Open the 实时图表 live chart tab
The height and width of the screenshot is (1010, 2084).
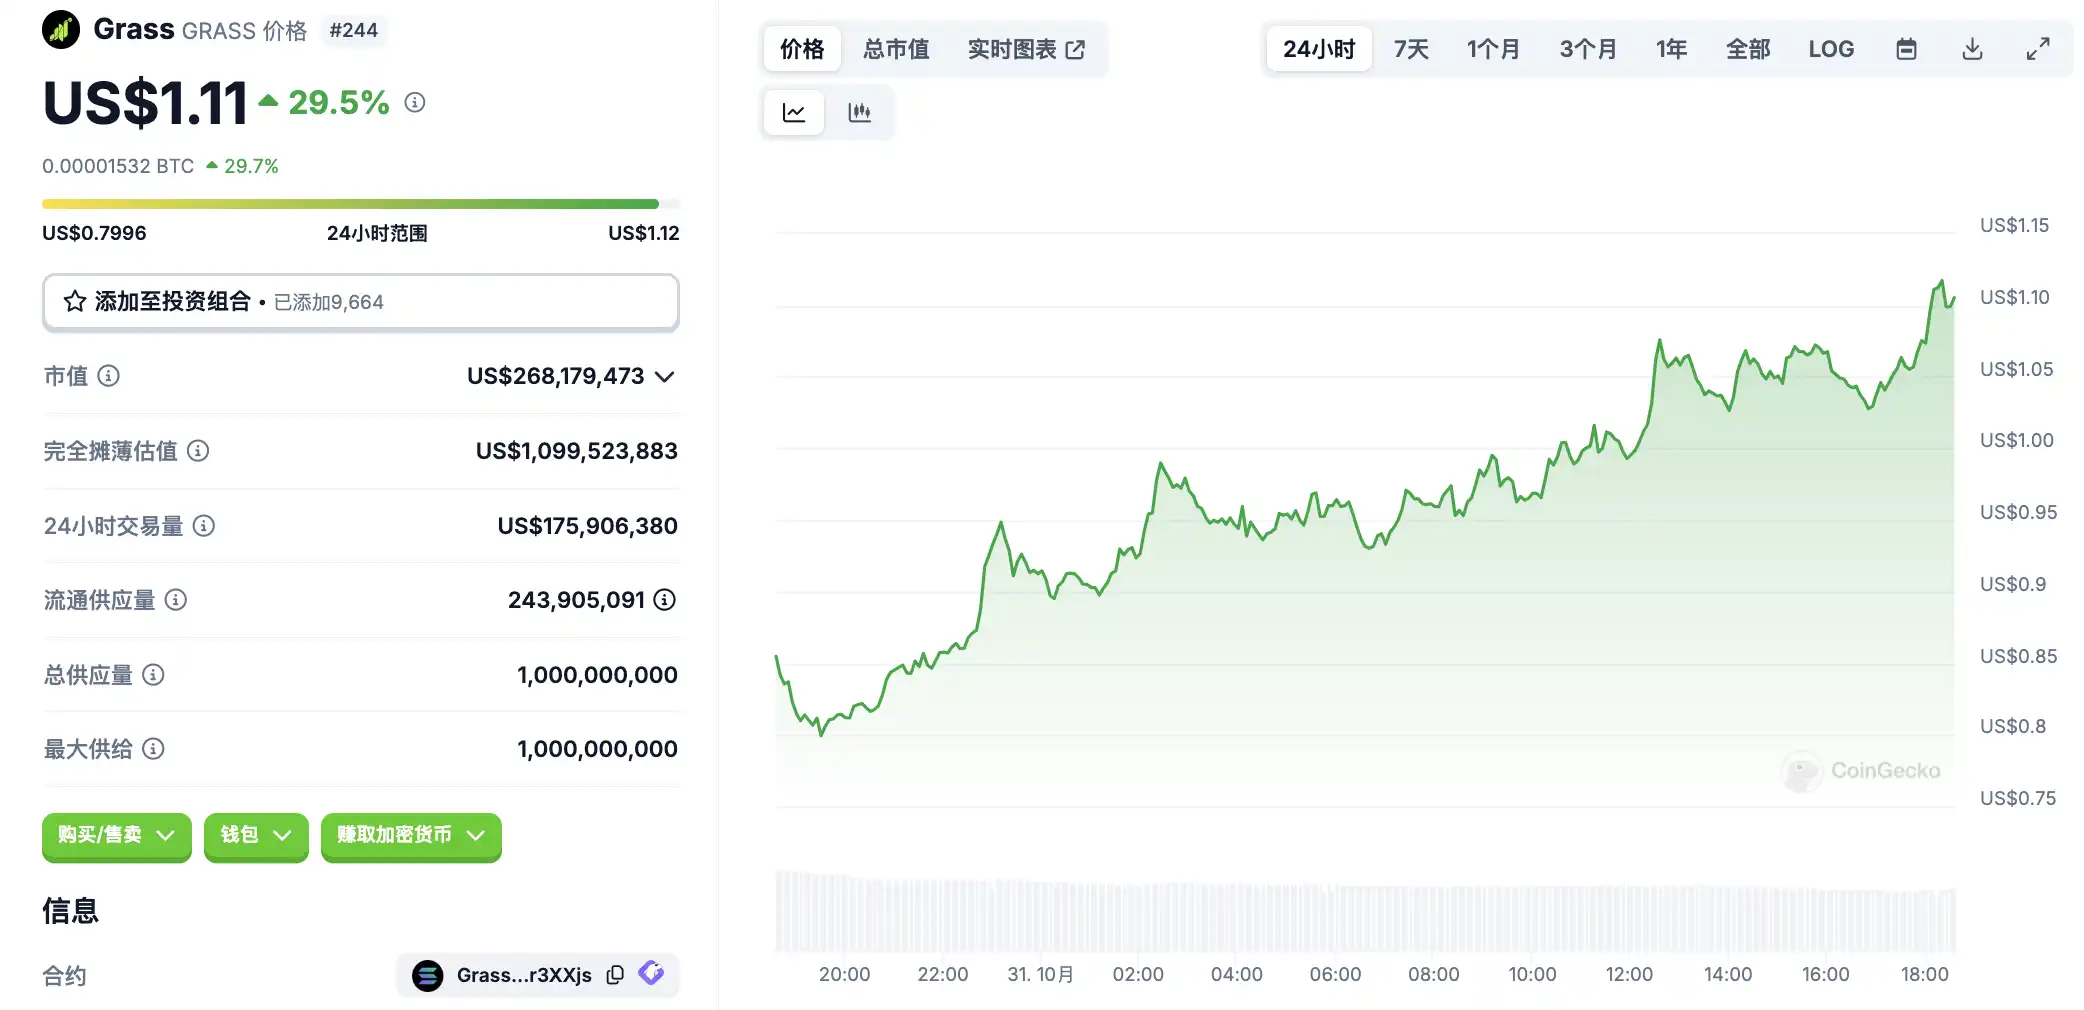1026,49
